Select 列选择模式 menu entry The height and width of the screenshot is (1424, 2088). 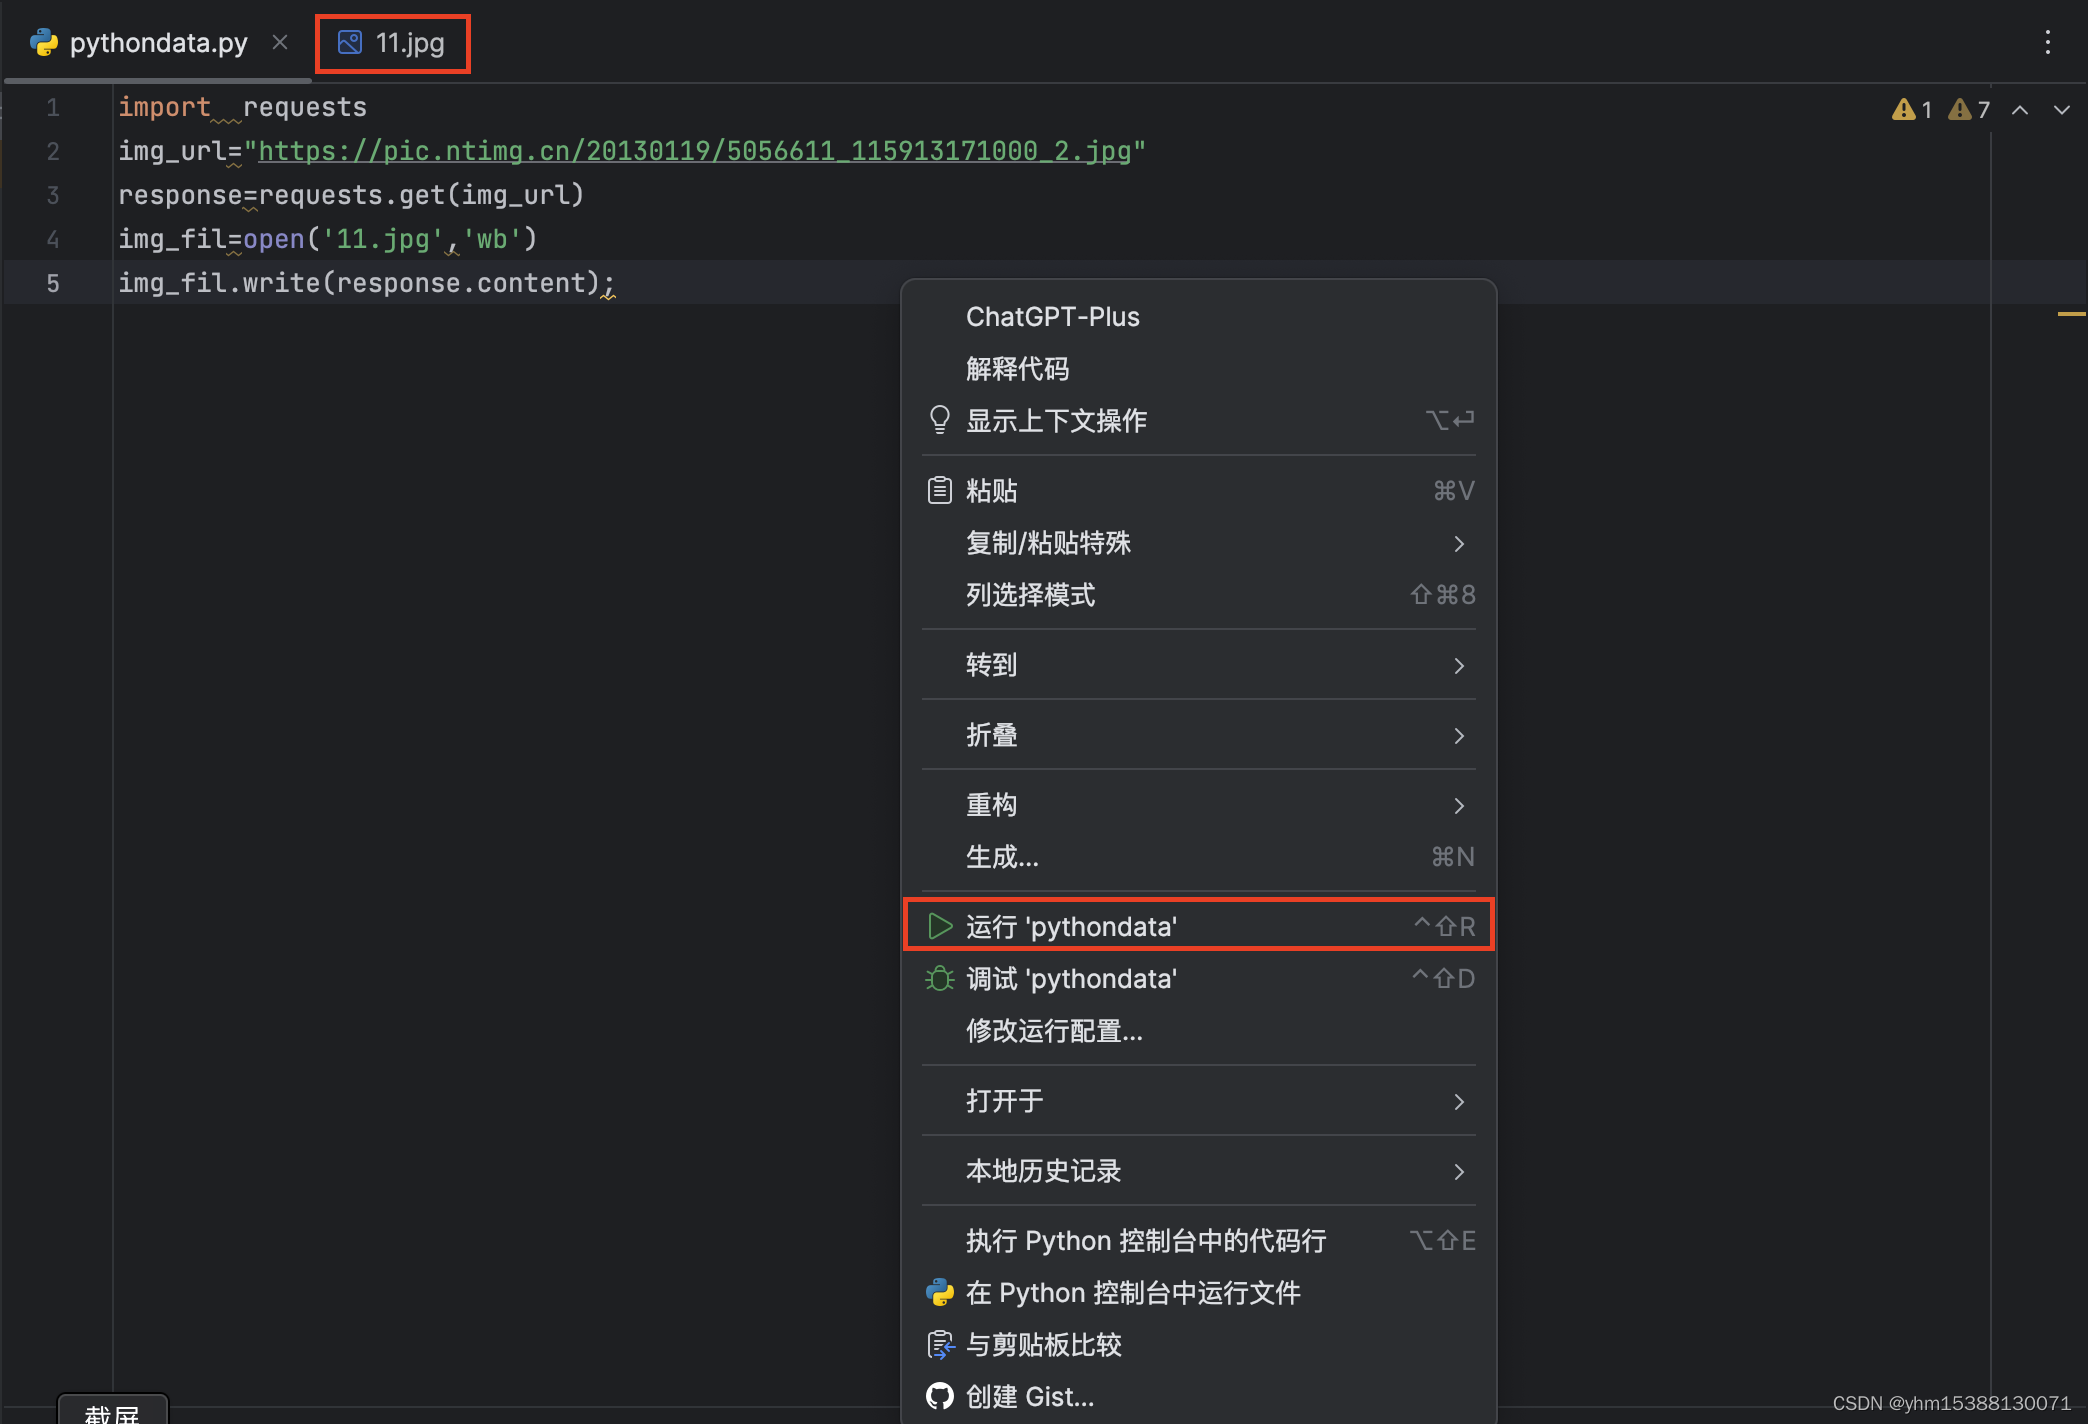pos(1198,595)
